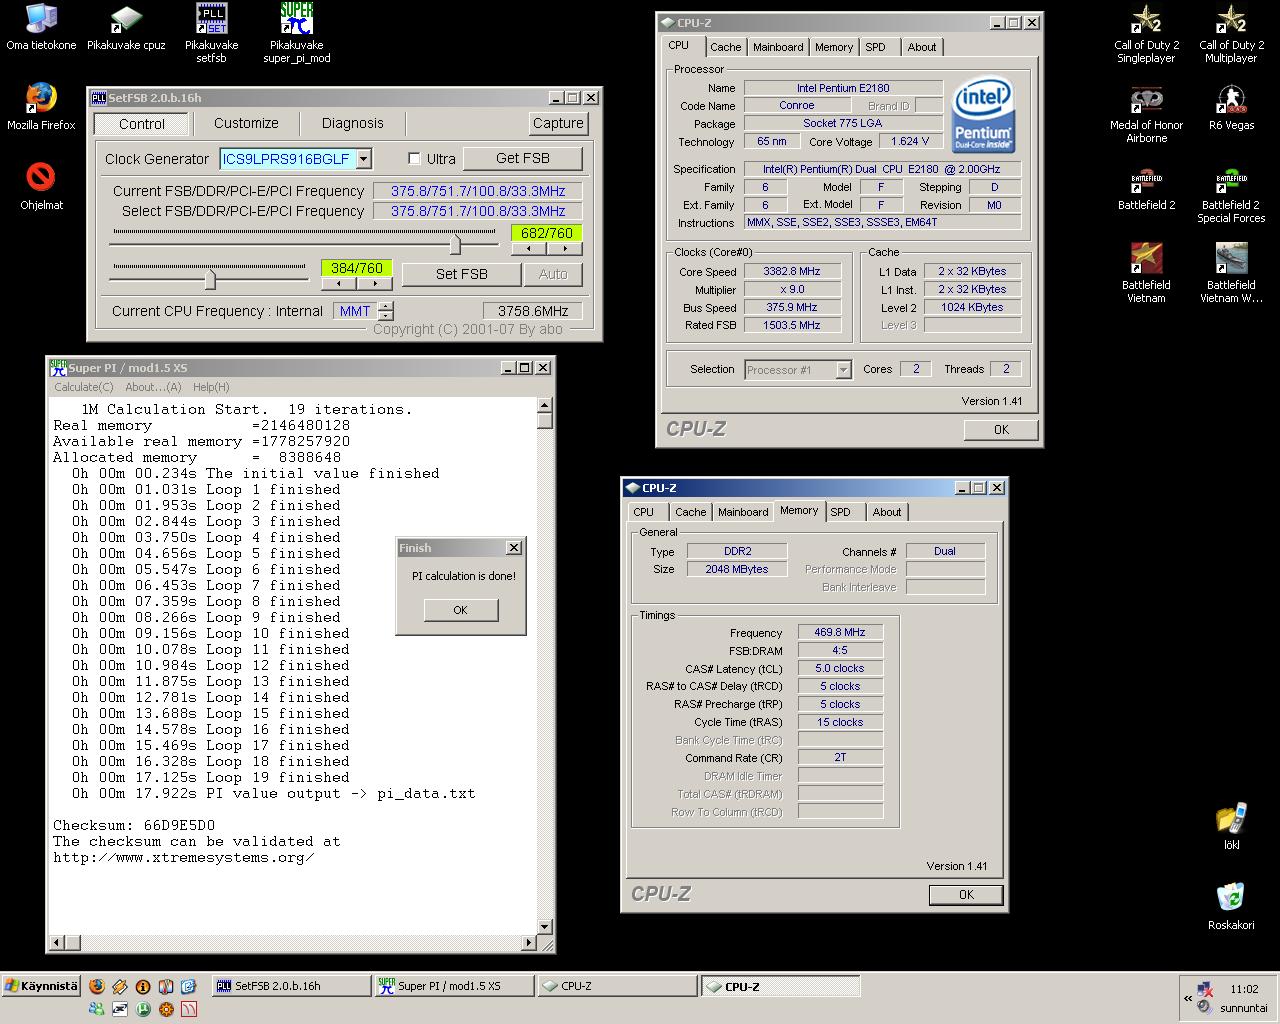
Task: Close the Finish dialog with its X button
Action: (514, 548)
